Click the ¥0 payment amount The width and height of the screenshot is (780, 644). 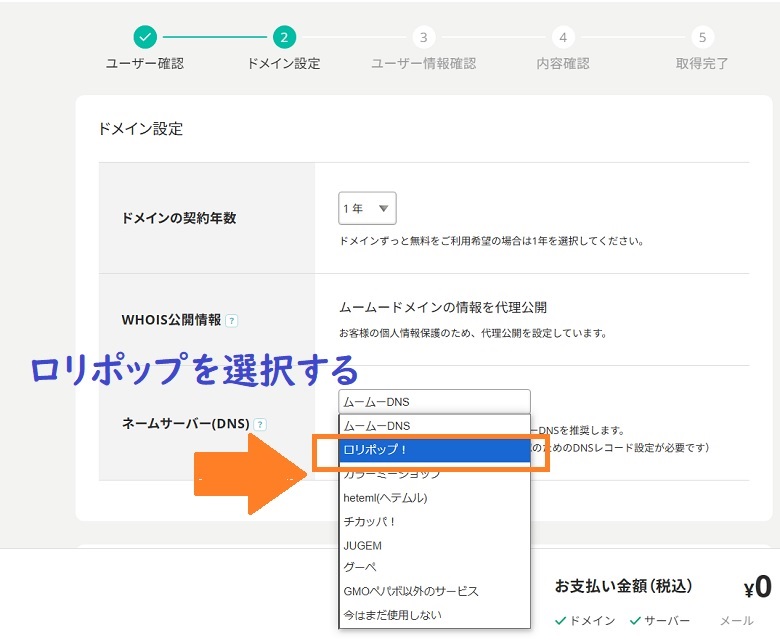pos(758,587)
